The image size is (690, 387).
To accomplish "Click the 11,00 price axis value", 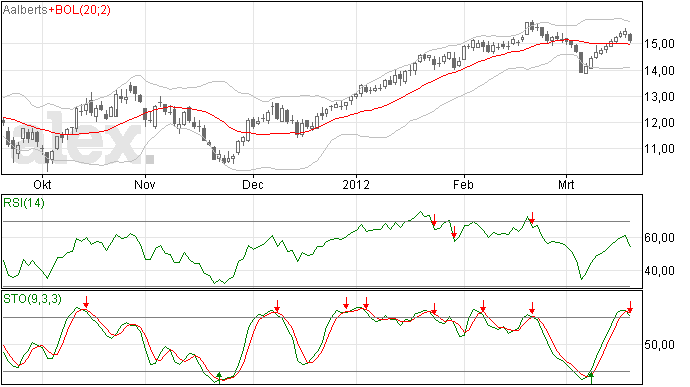I will coord(660,149).
